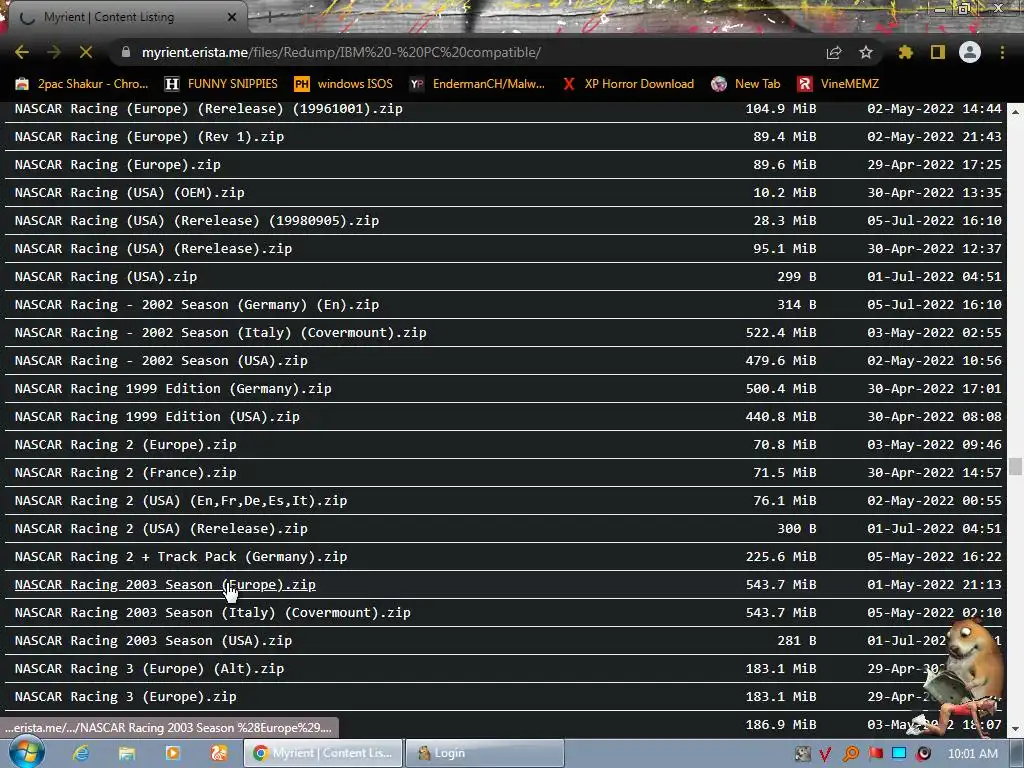Screen dimensions: 1024x768
Task: Open the windows ISOS bookmark
Action: tap(344, 84)
